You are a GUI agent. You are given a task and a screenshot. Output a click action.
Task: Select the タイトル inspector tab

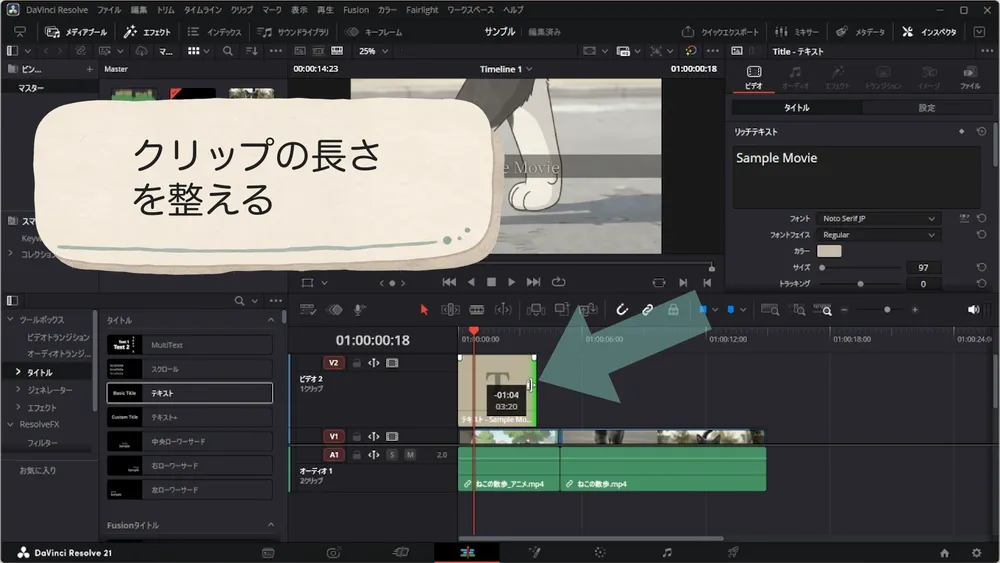pos(797,108)
